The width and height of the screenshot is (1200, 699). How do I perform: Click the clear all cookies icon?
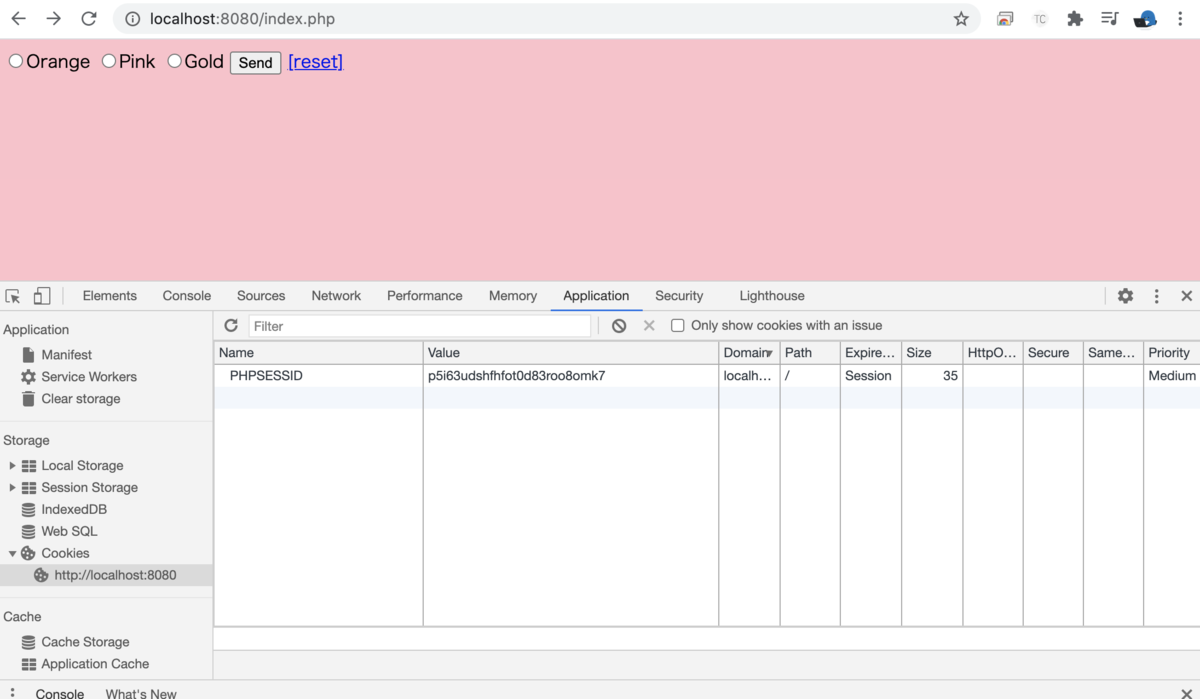click(x=619, y=325)
